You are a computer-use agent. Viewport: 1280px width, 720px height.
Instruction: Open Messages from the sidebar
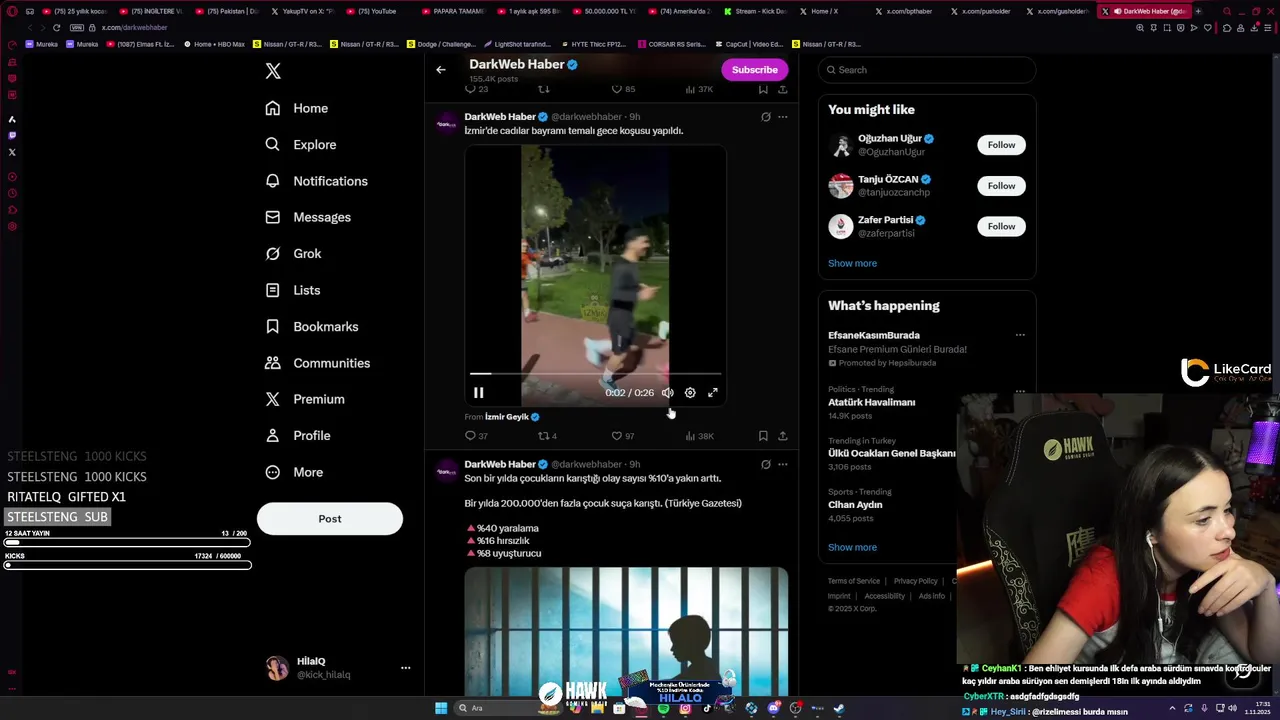308,217
